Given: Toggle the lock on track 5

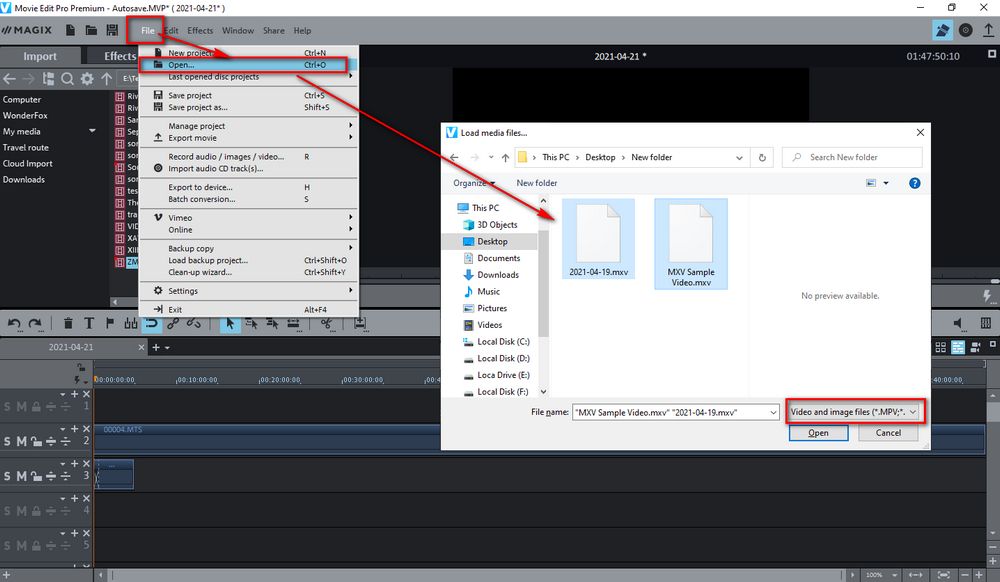Looking at the screenshot, I should tap(36, 546).
